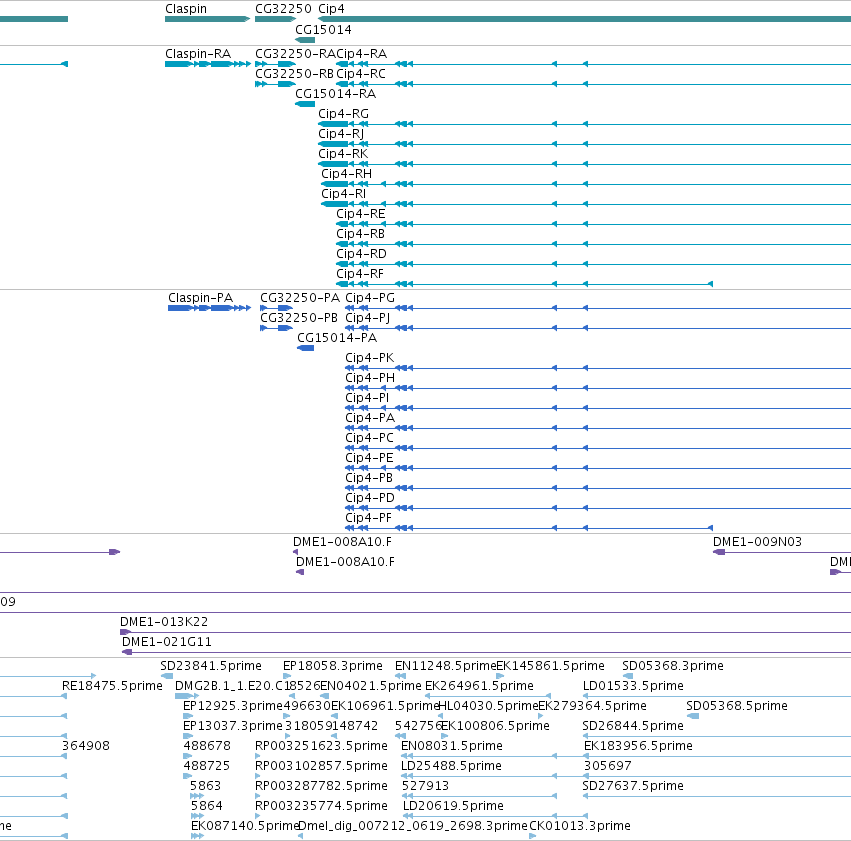The width and height of the screenshot is (851, 841).
Task: Select the EK279364.5prime EST label
Action: click(x=592, y=706)
